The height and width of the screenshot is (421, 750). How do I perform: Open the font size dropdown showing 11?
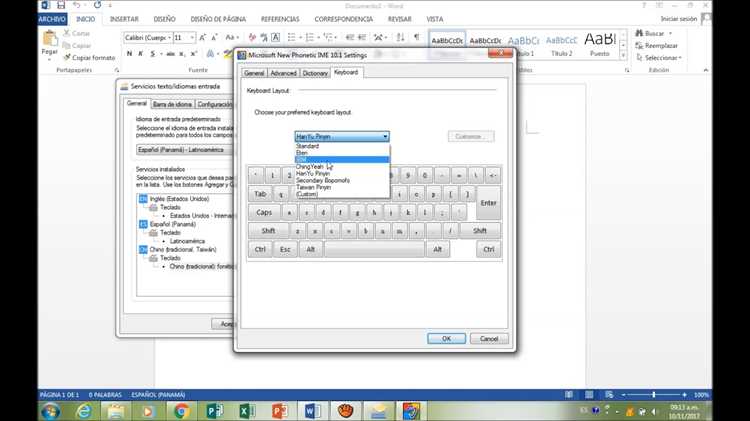pos(184,37)
